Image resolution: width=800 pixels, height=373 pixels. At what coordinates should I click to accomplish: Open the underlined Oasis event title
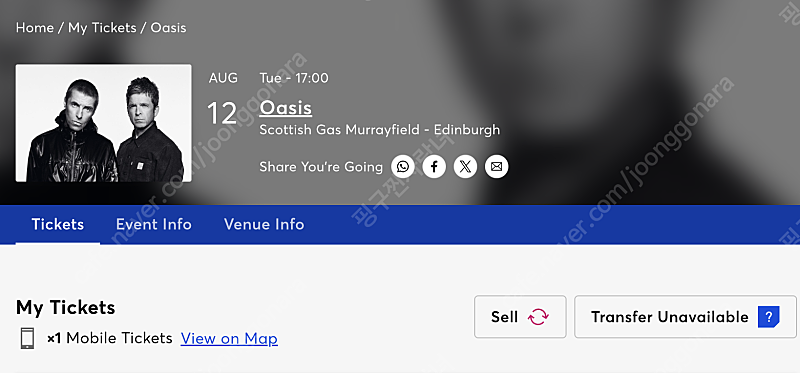tap(286, 108)
